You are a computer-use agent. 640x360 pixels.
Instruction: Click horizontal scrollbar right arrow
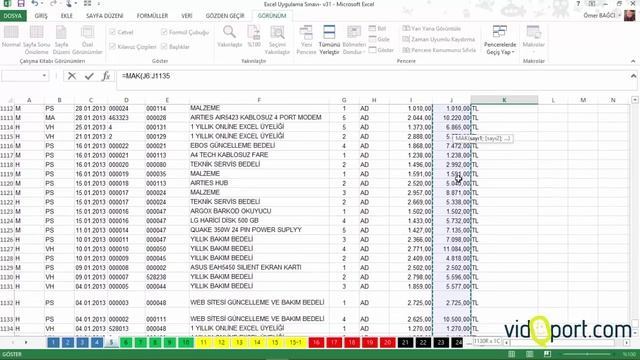coord(627,343)
